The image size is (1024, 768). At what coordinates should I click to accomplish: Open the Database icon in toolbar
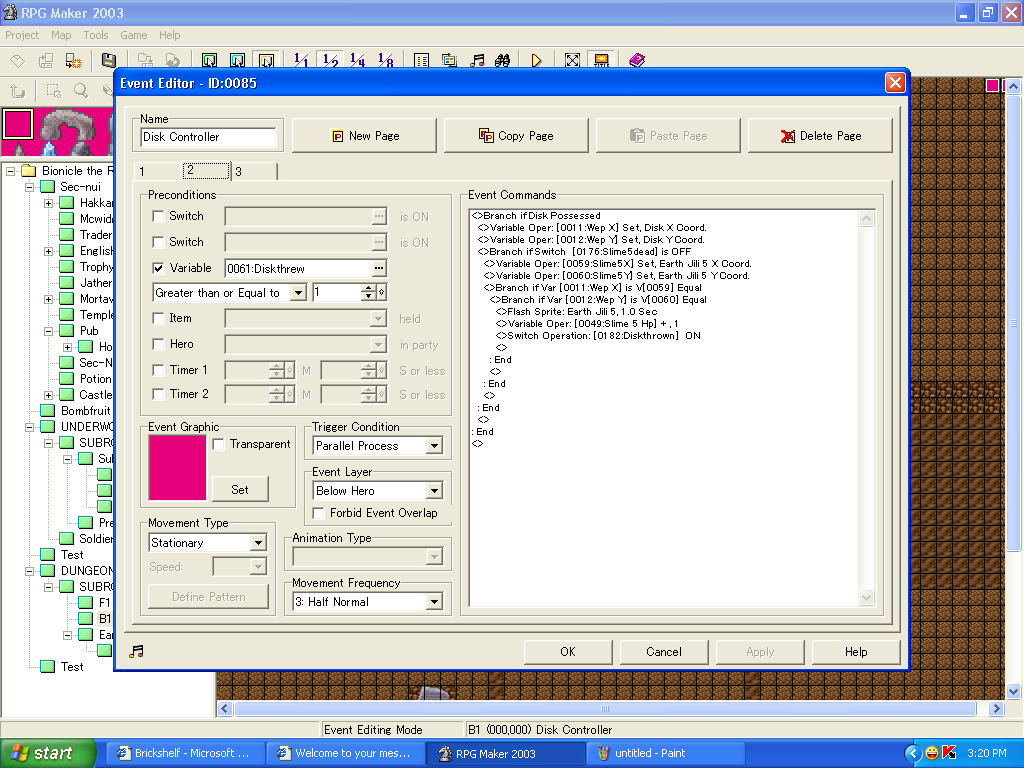pyautogui.click(x=421, y=61)
